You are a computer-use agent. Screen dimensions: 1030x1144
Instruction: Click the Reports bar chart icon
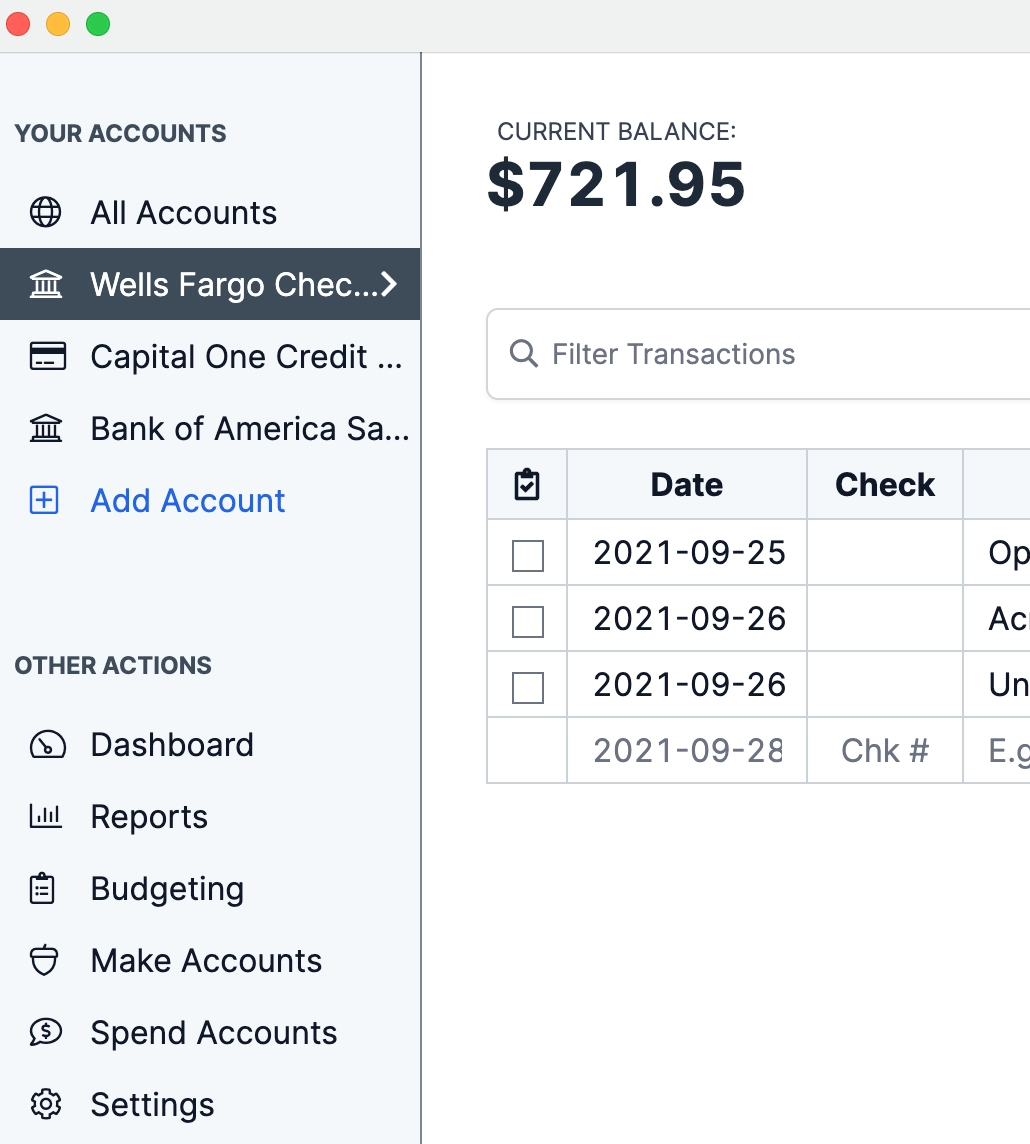46,817
